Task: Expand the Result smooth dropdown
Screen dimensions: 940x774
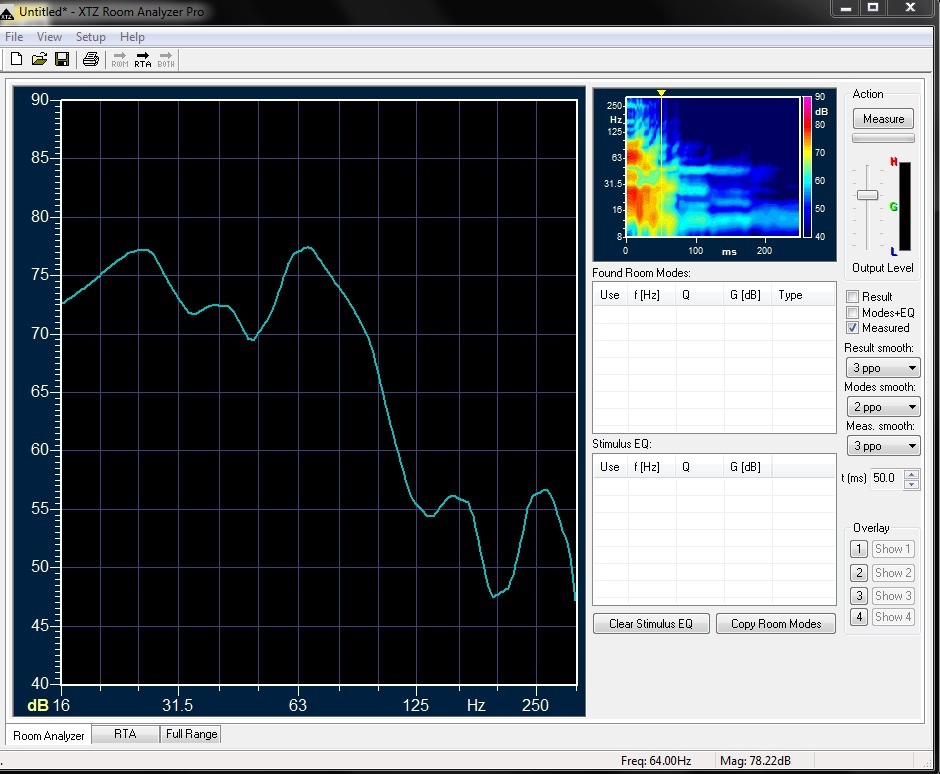Action: (883, 368)
